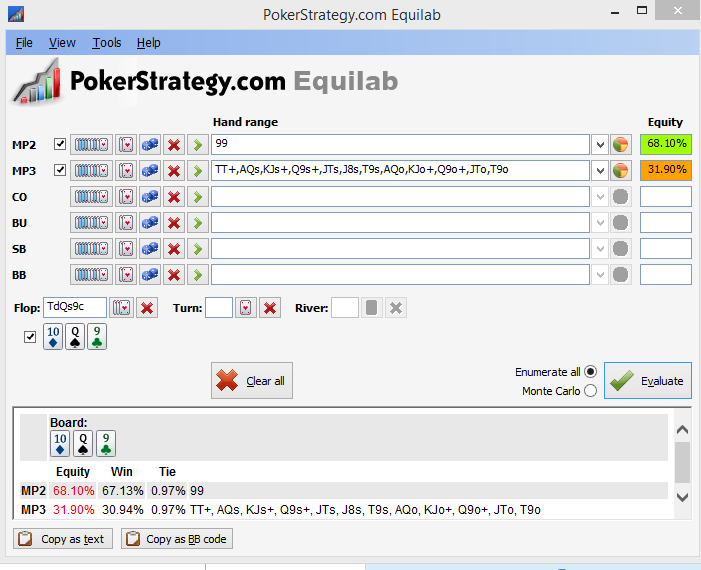Select Monte Carlo radio option
The height and width of the screenshot is (570, 701).
(591, 391)
